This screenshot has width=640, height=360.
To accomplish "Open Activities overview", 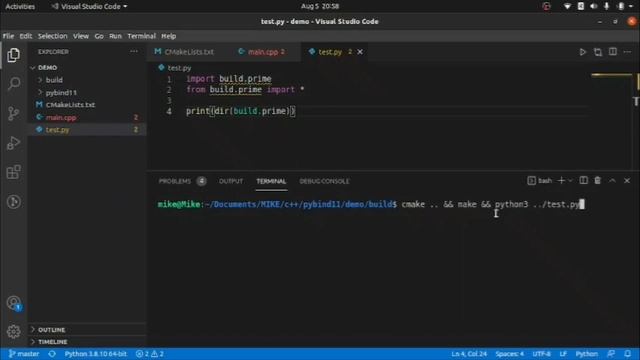I will 20,6.
